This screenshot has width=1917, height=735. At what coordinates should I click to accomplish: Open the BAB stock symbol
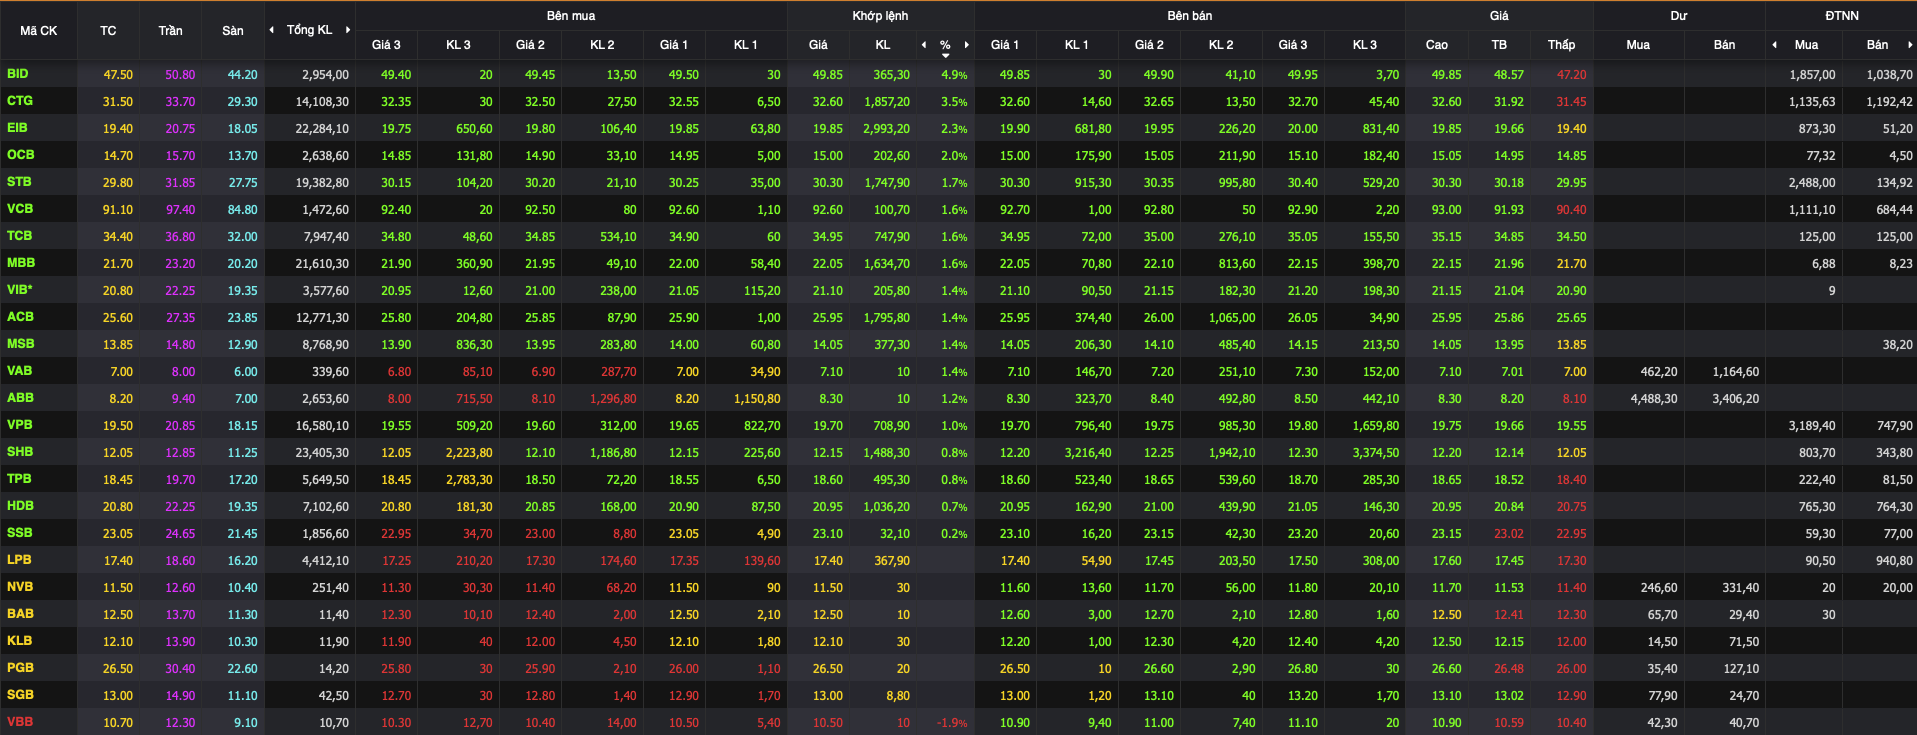click(x=20, y=614)
